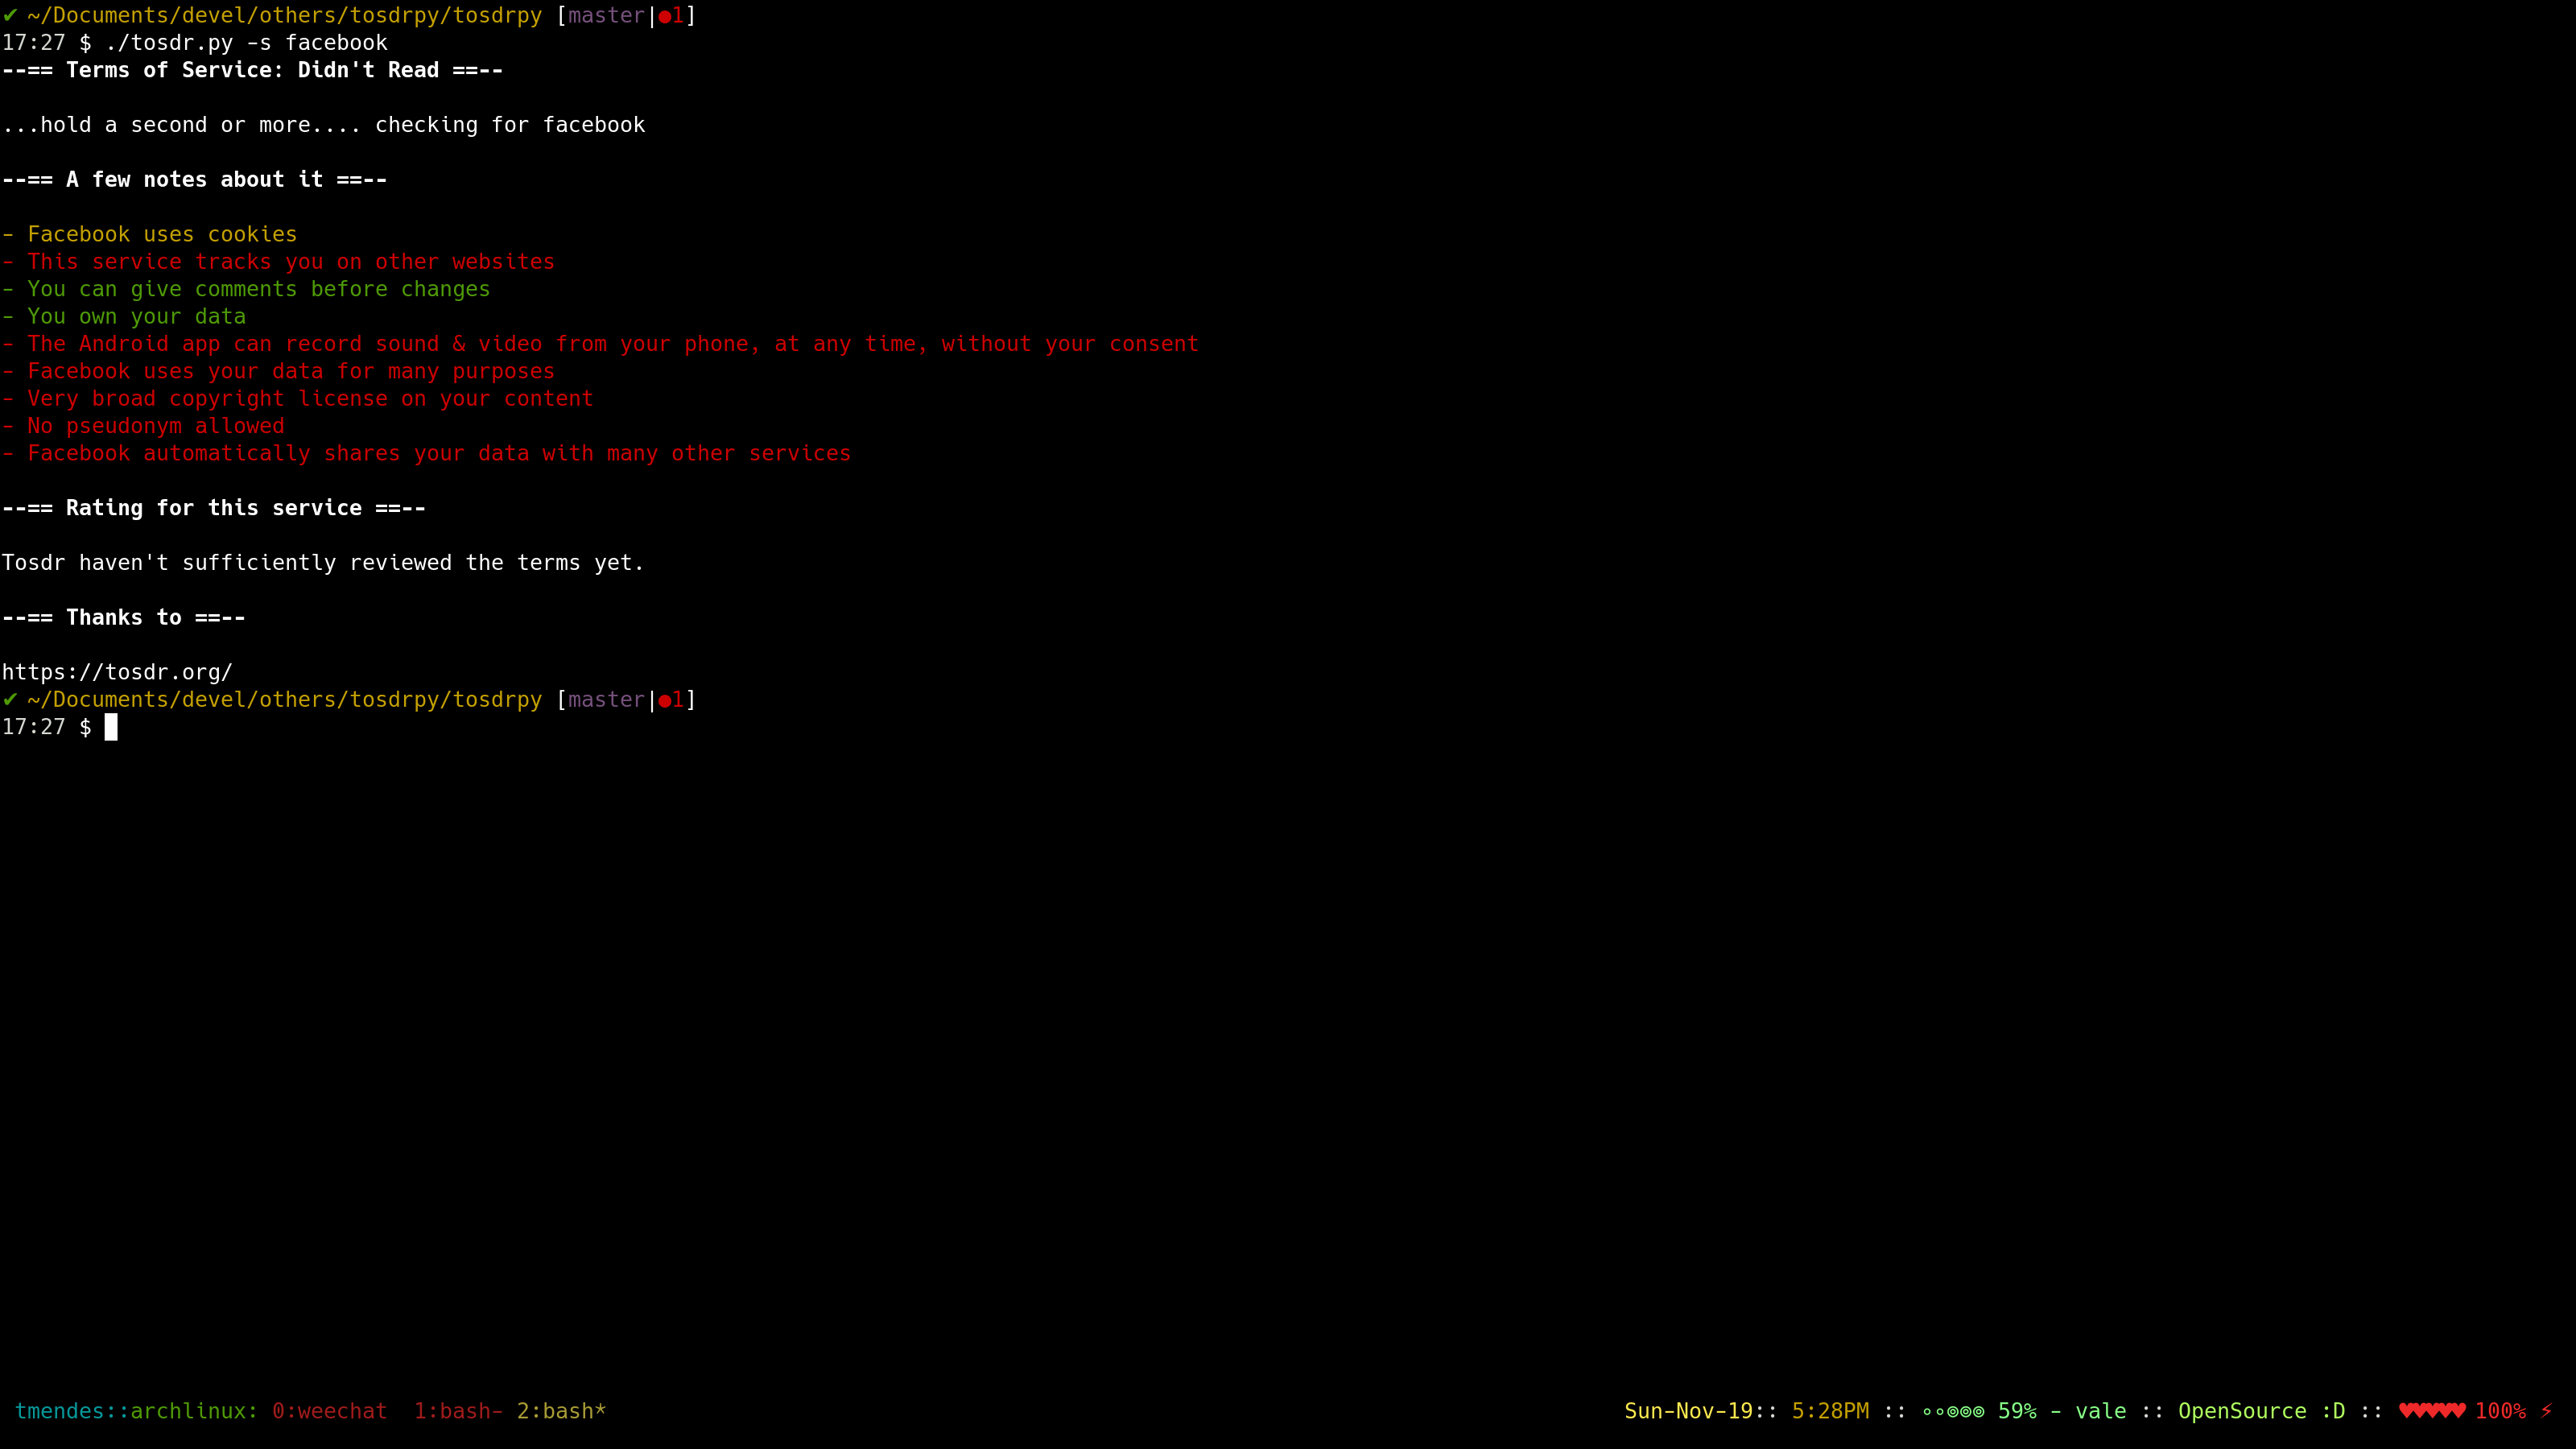Click the master branch label in the bottom prompt
The height and width of the screenshot is (1449, 2576).
(606, 699)
